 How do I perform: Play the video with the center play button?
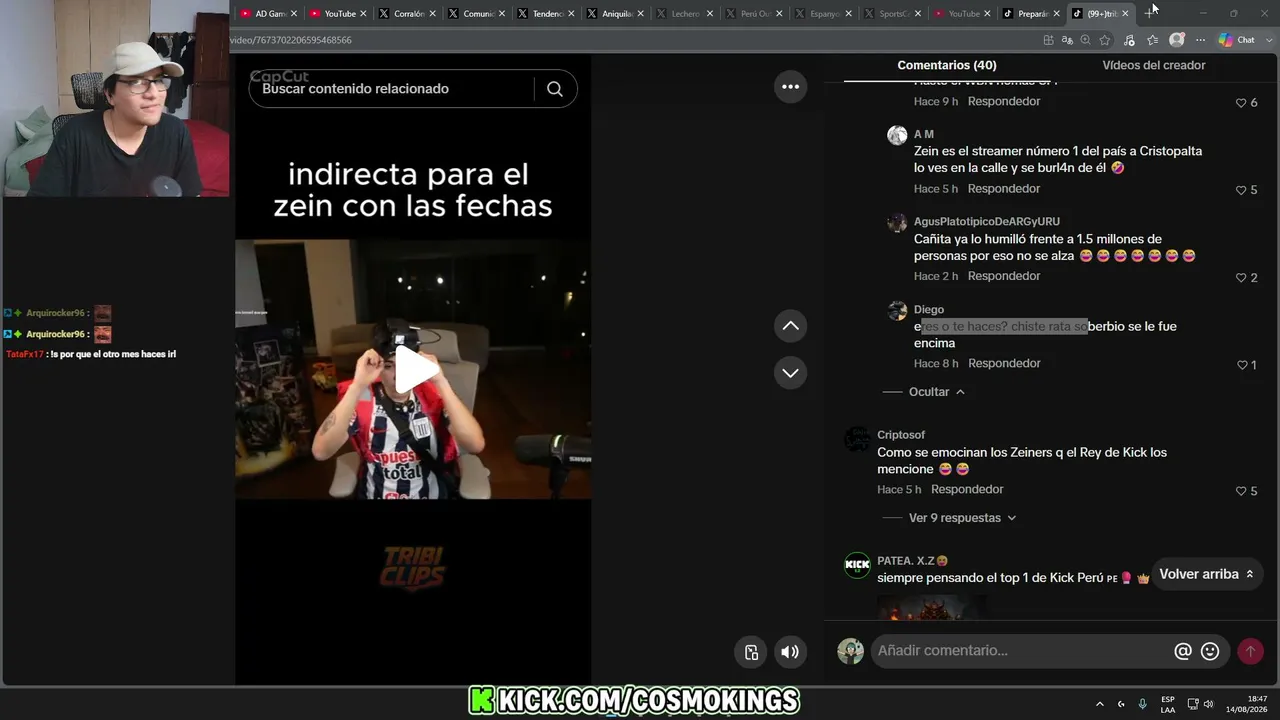415,369
